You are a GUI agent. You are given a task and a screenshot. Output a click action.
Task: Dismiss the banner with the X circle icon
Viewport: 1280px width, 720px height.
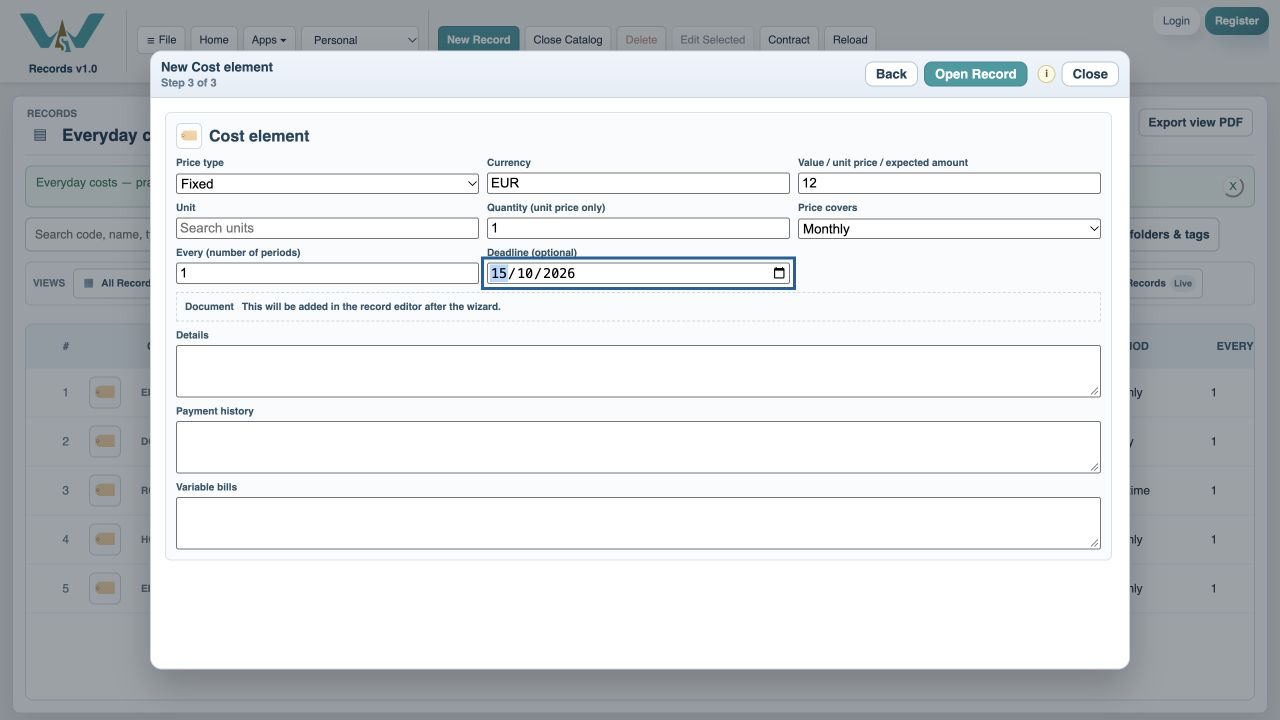(x=1233, y=186)
